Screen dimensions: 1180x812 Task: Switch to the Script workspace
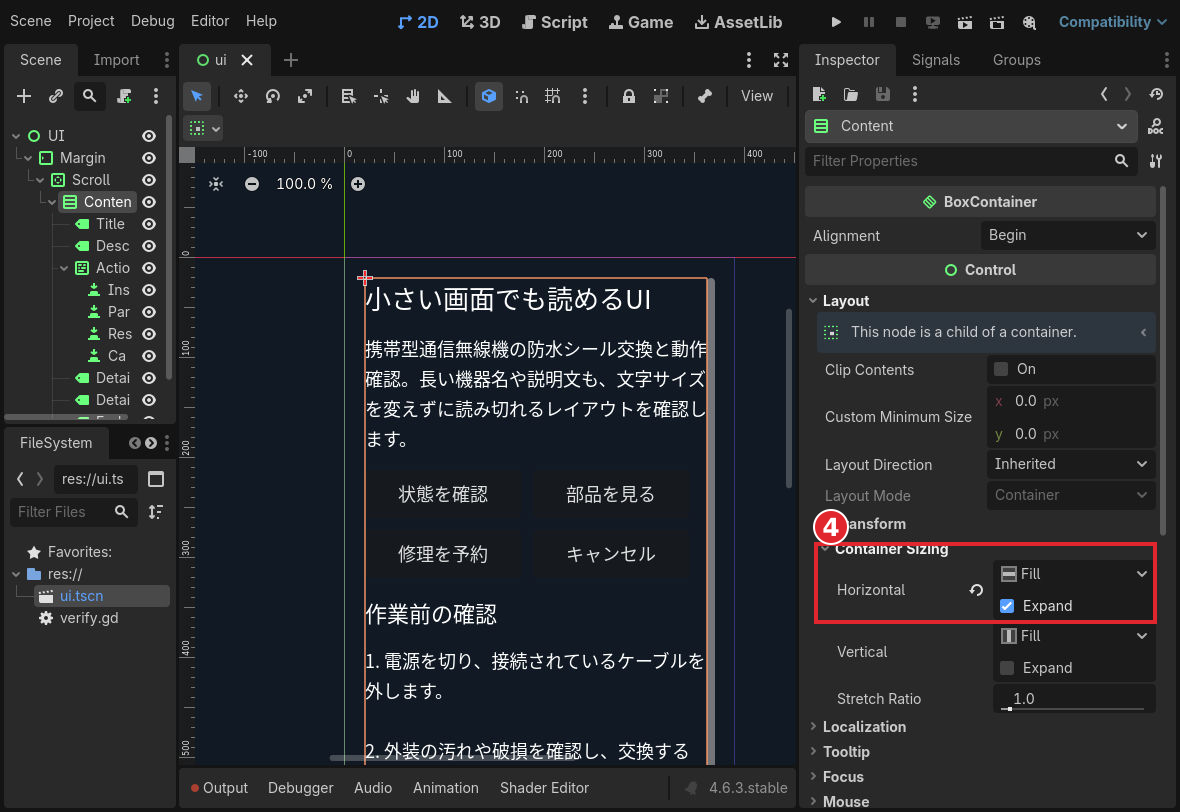point(555,22)
